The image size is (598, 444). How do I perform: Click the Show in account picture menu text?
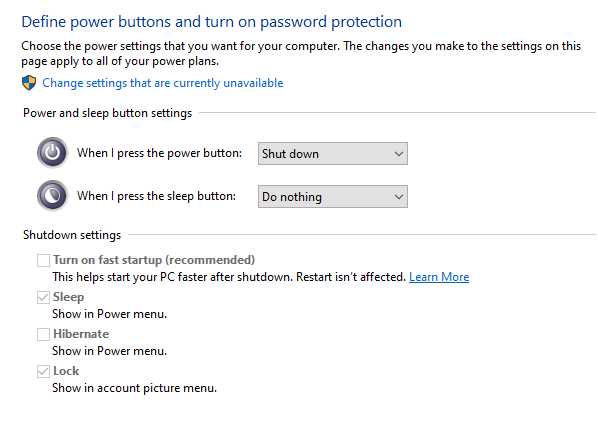pos(134,388)
